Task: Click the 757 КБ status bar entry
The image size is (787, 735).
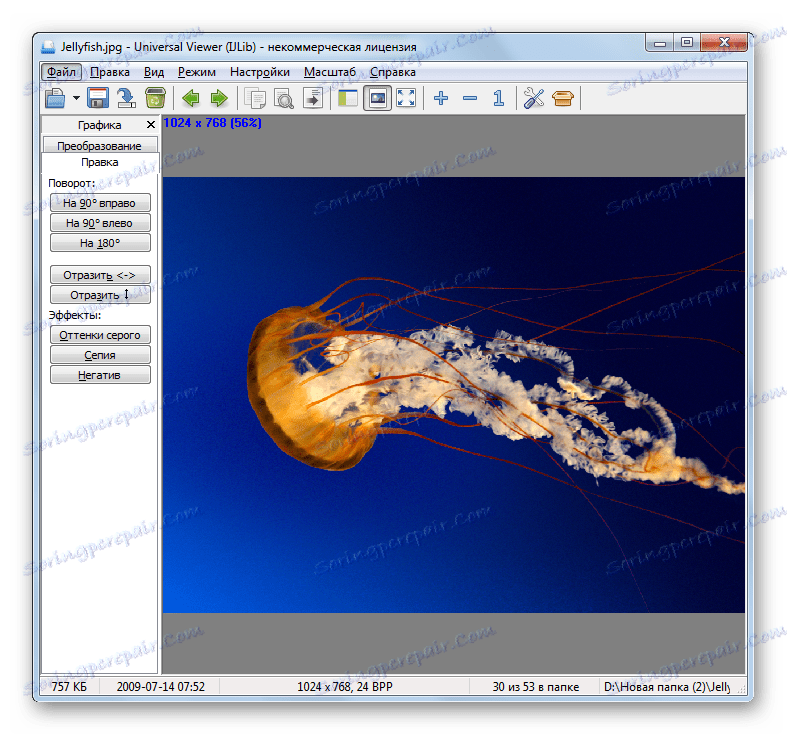Action: coord(69,686)
